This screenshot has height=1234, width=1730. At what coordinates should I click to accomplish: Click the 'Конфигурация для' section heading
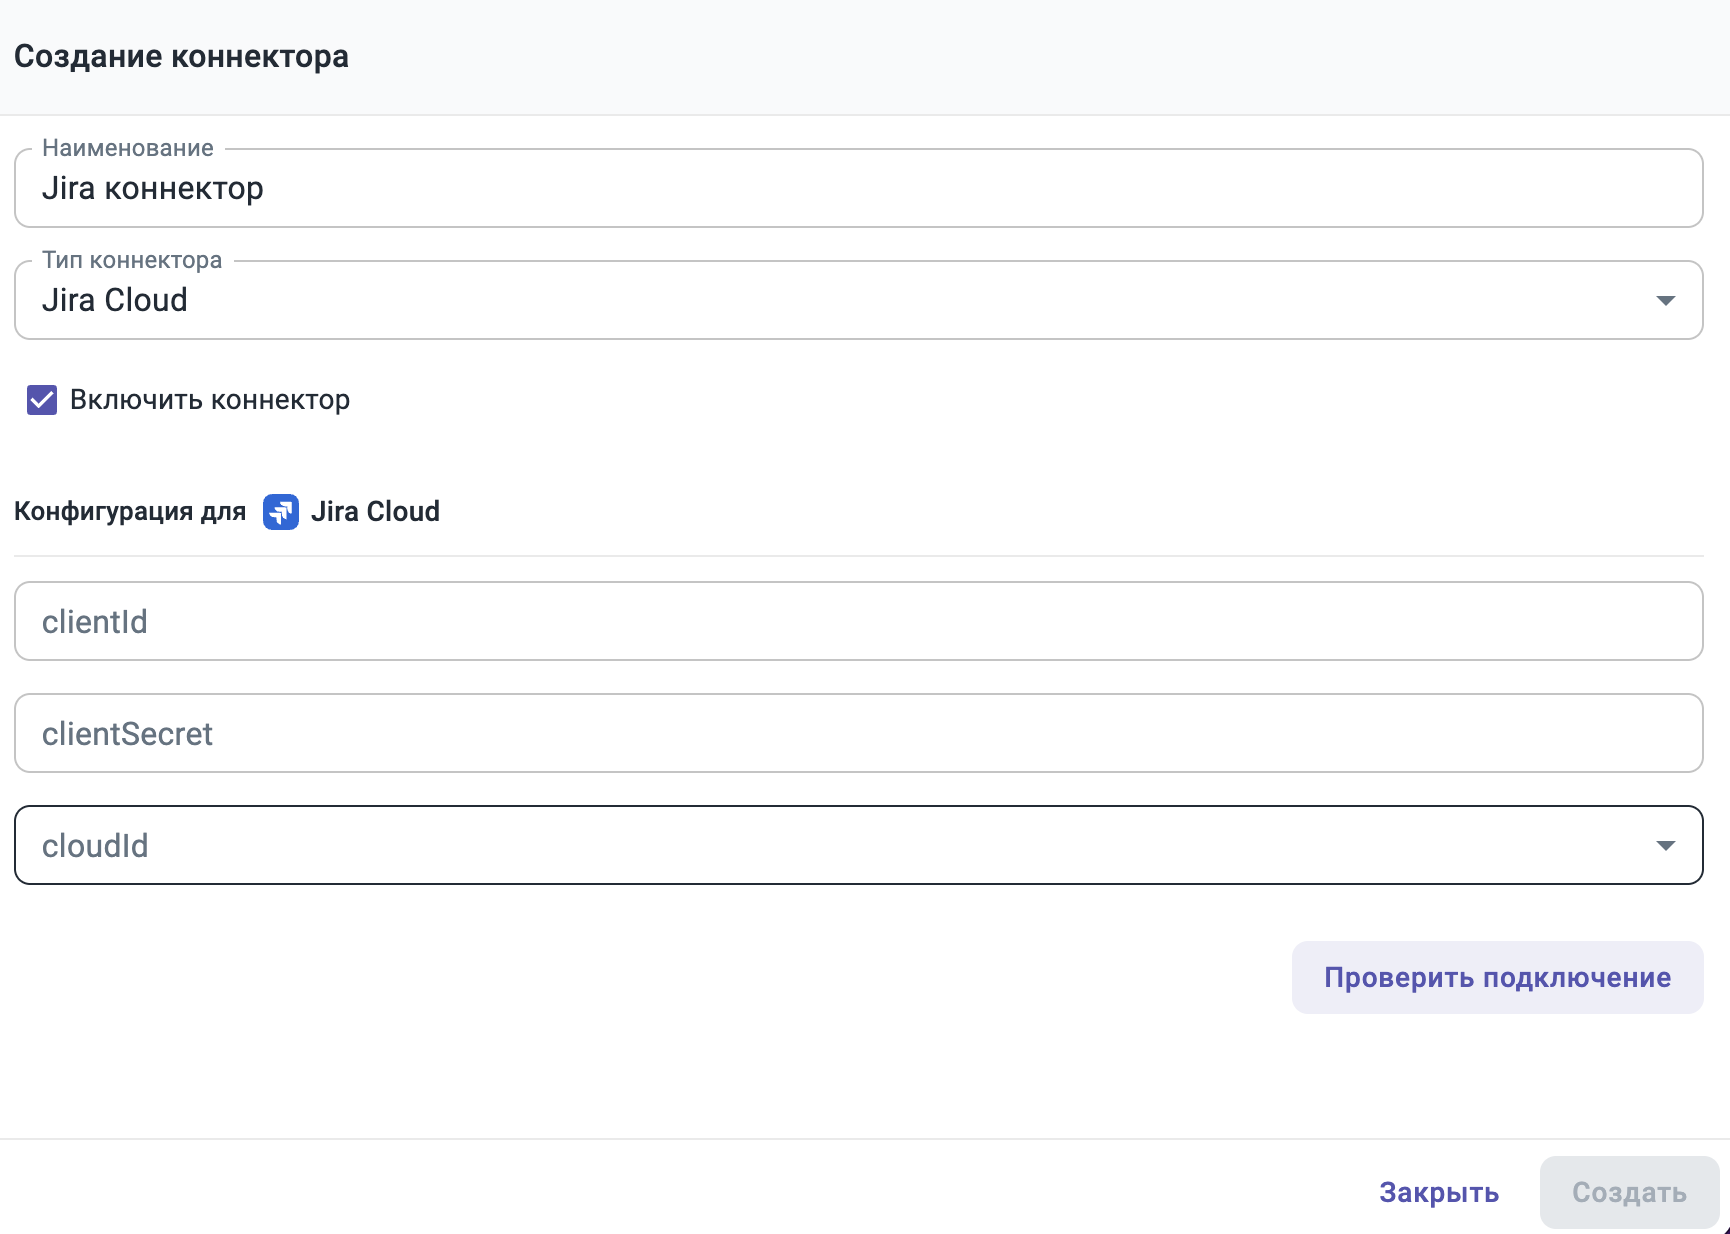coord(130,512)
